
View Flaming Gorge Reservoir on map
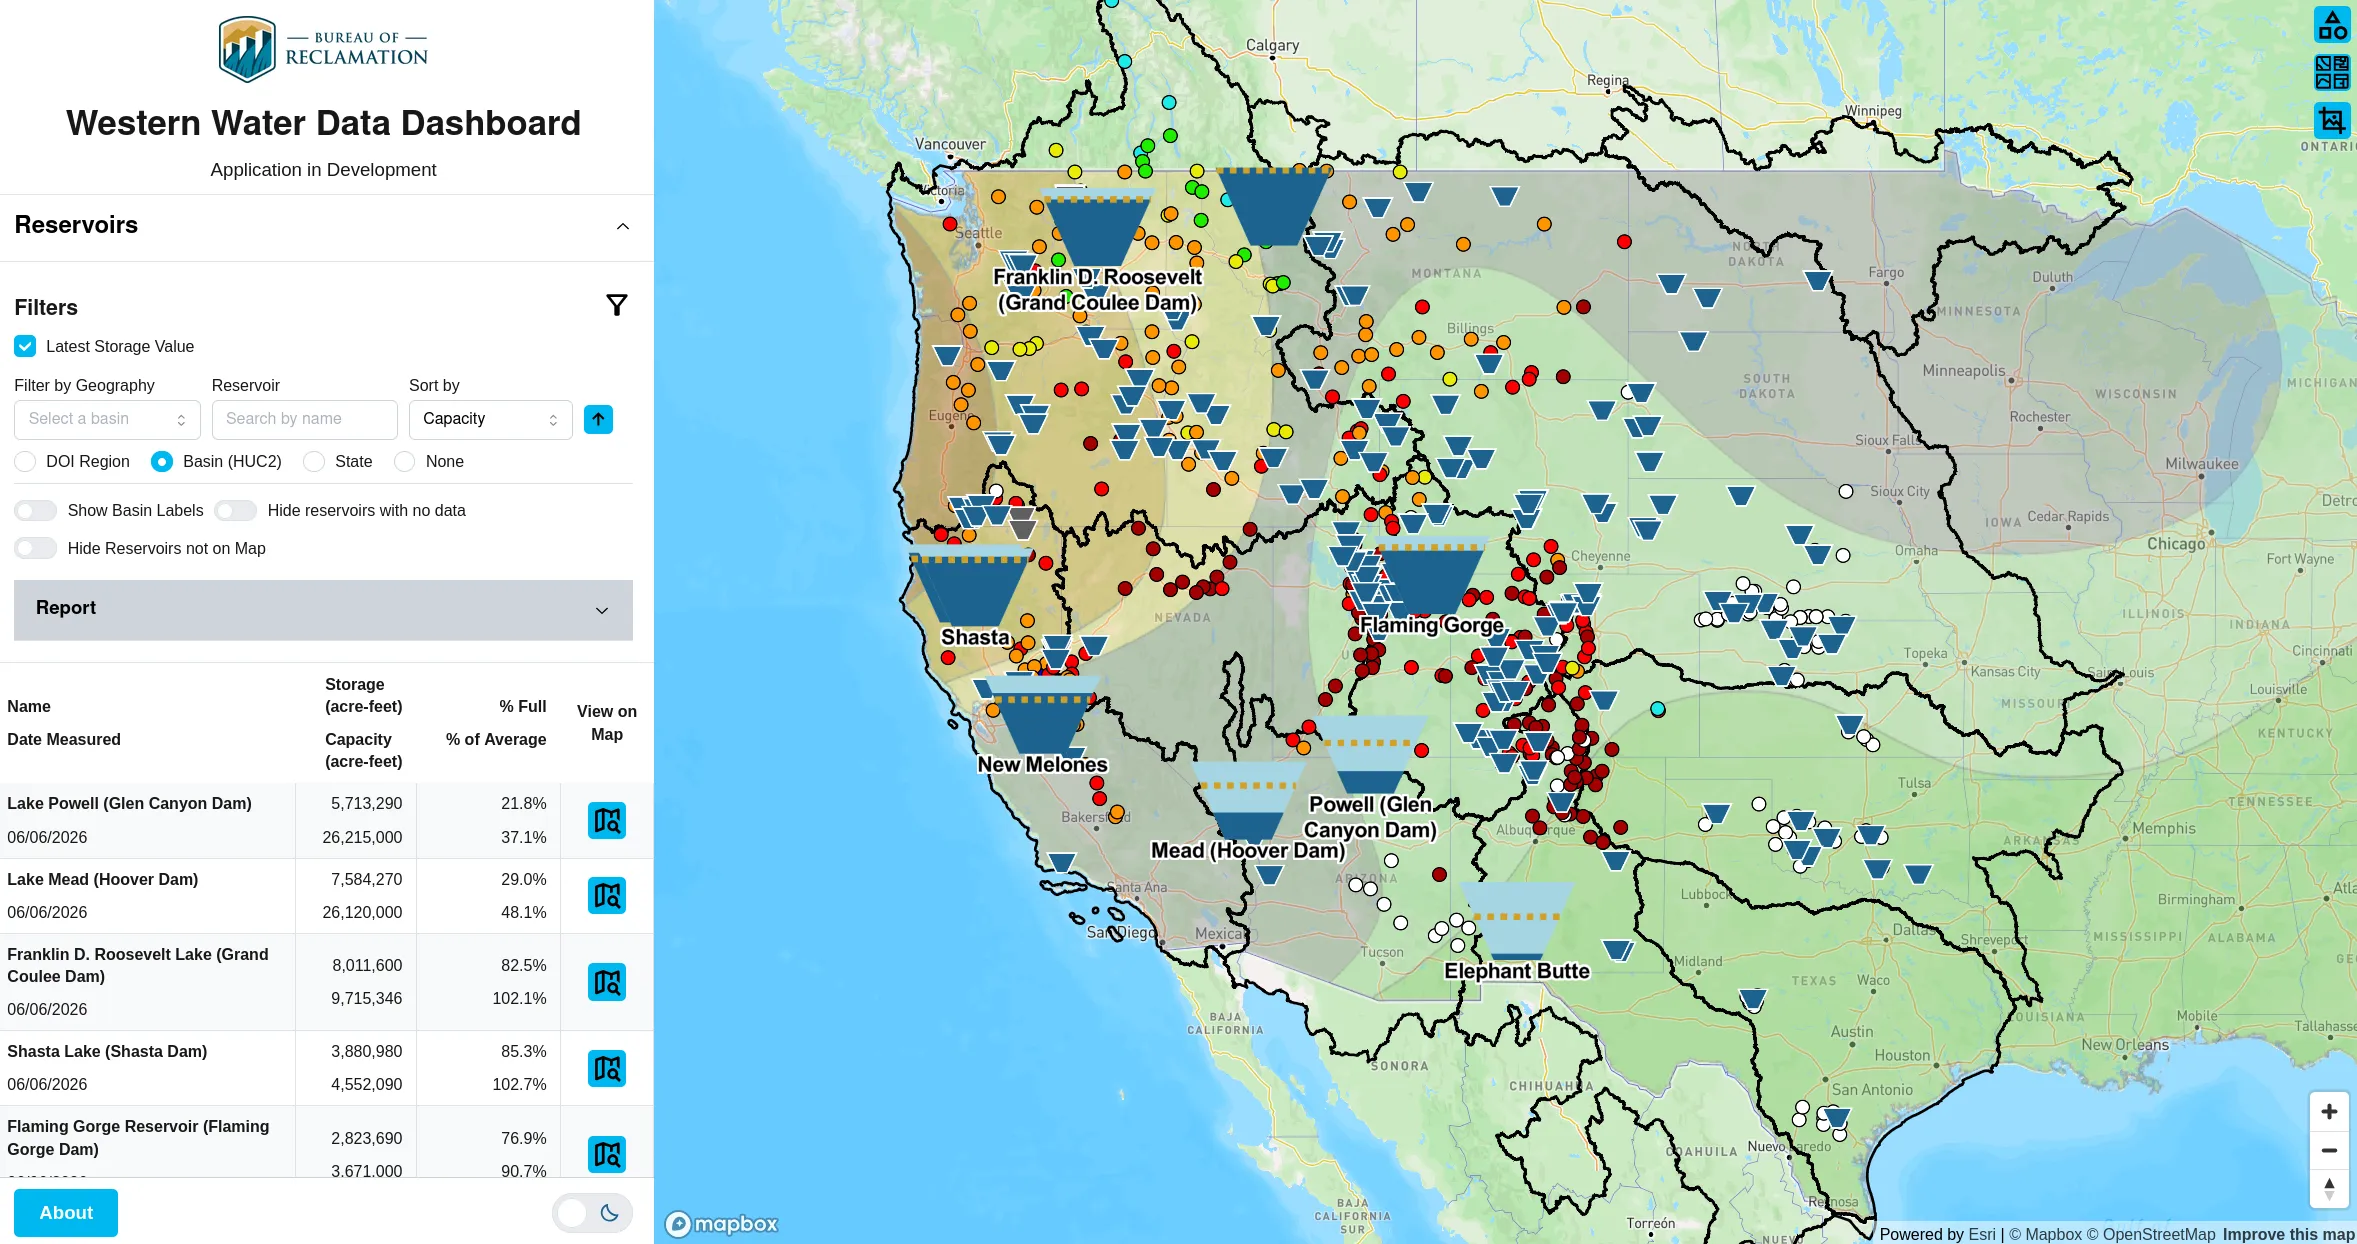pos(607,1155)
